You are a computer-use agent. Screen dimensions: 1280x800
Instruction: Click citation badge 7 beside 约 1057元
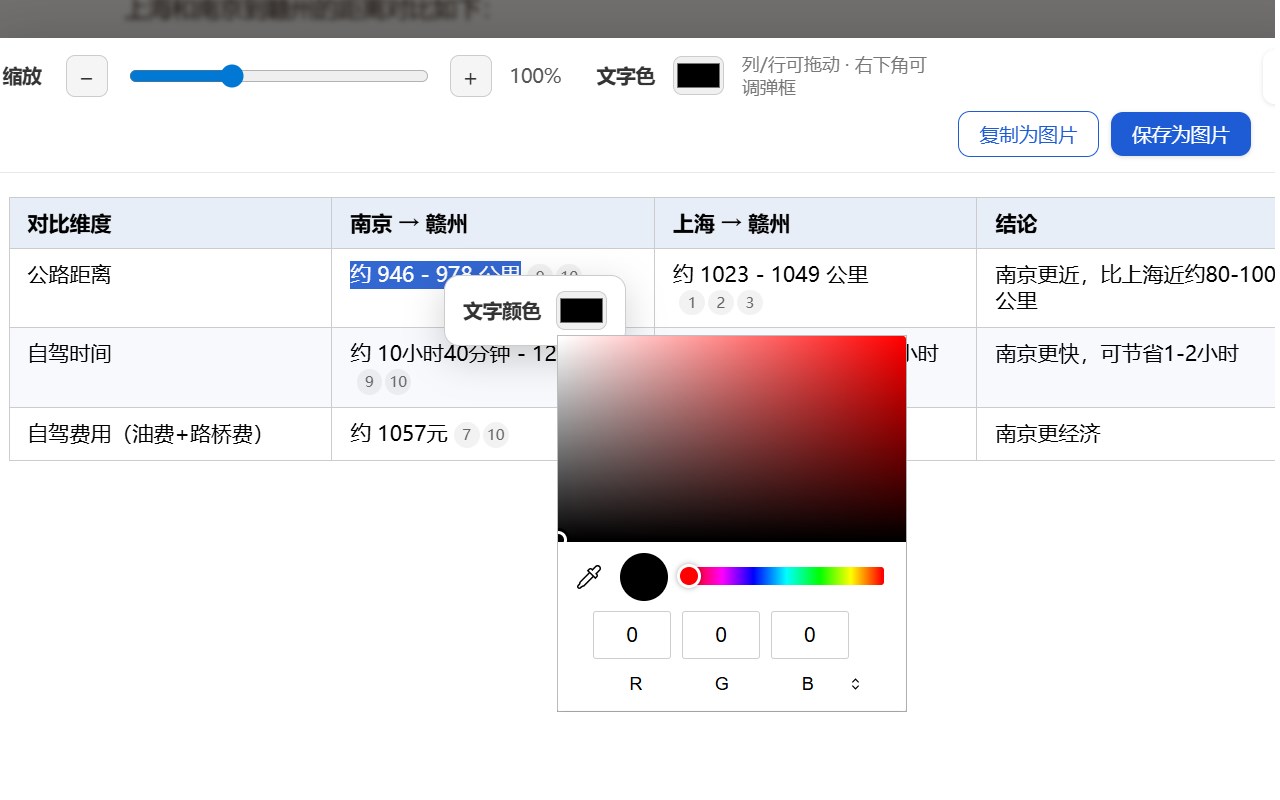point(466,434)
